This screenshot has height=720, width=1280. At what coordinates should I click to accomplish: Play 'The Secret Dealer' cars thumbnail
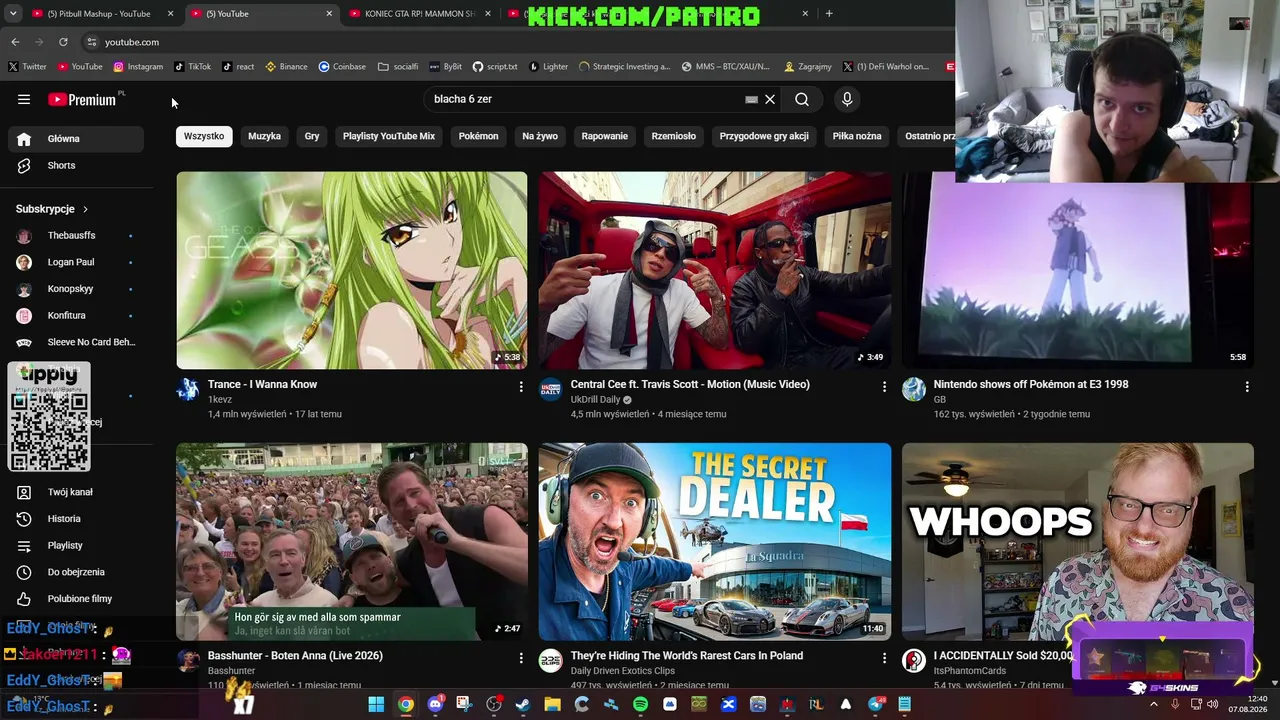pos(715,541)
